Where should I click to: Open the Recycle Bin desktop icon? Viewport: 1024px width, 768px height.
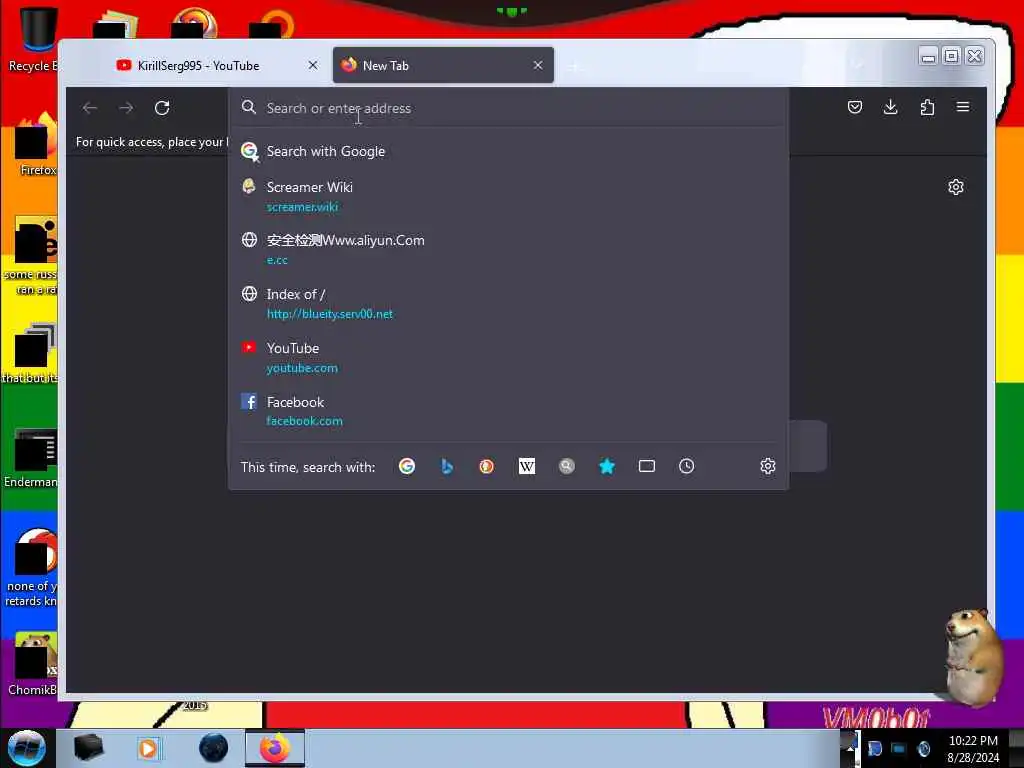[35, 40]
